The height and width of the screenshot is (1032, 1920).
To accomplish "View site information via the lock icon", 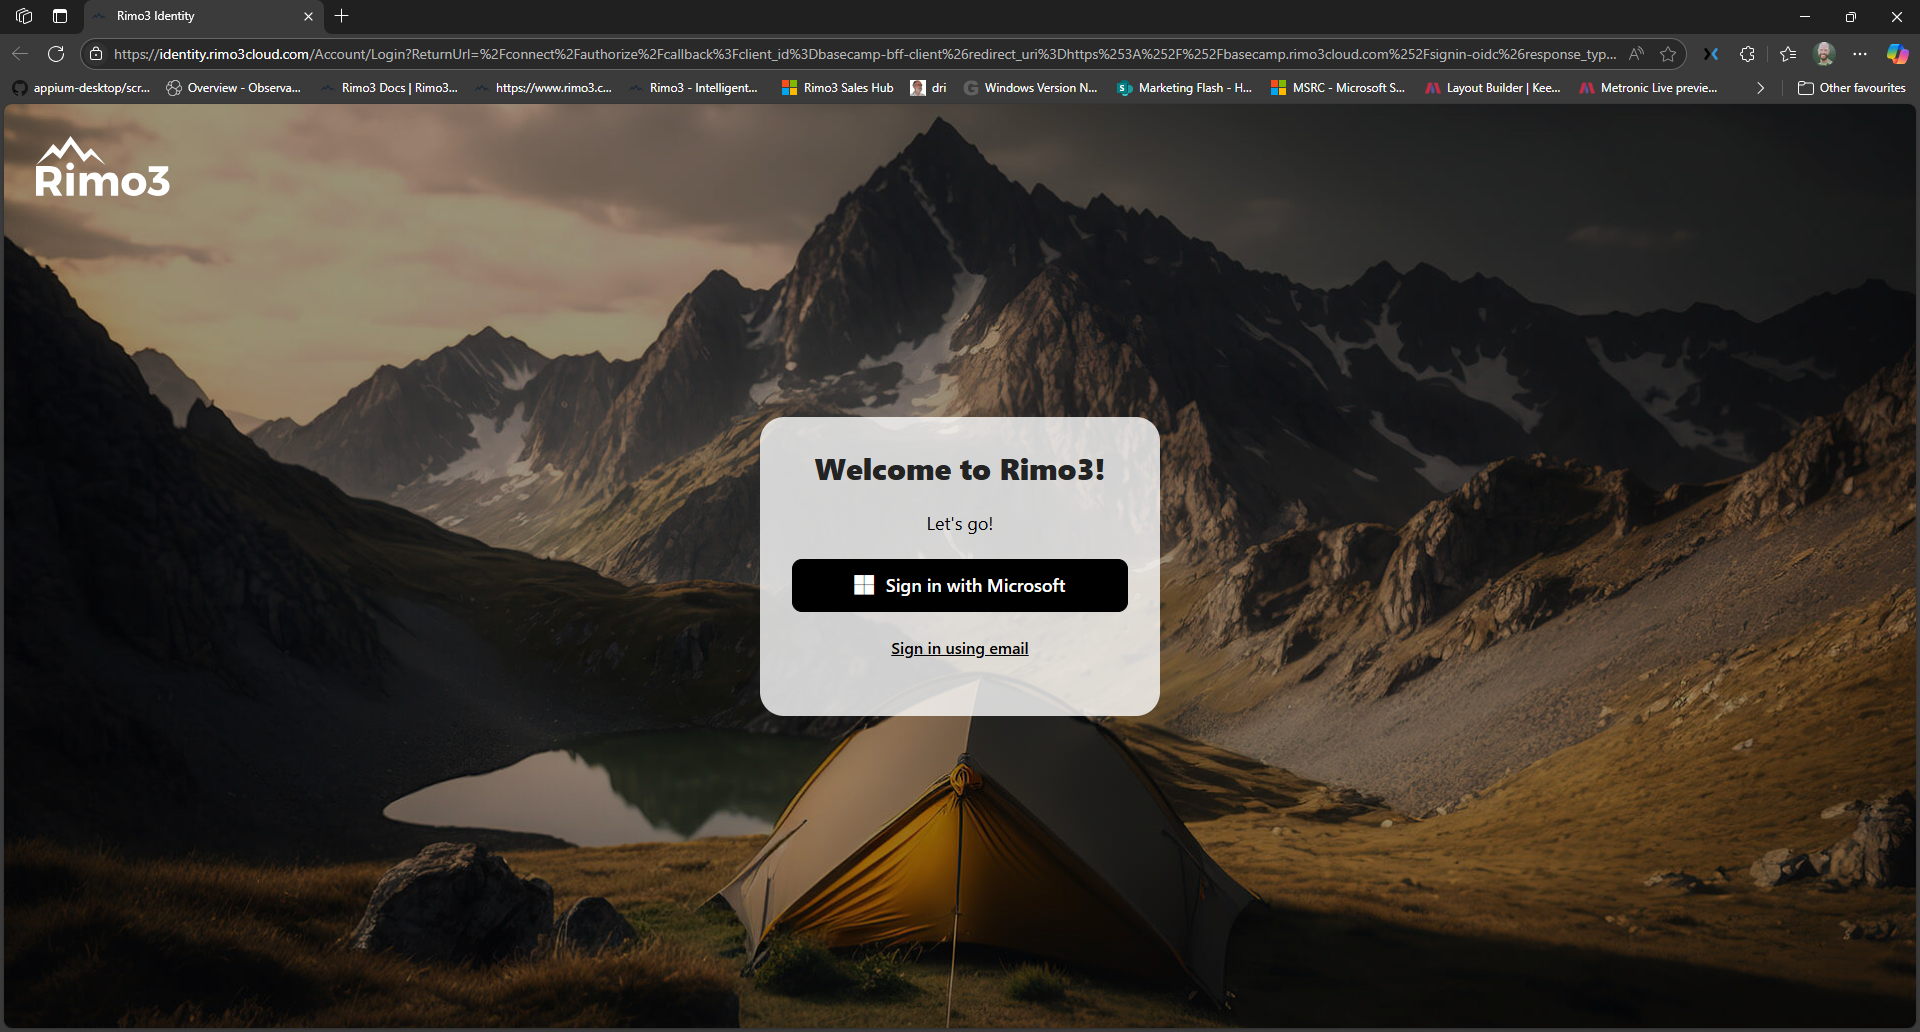I will click(x=96, y=54).
